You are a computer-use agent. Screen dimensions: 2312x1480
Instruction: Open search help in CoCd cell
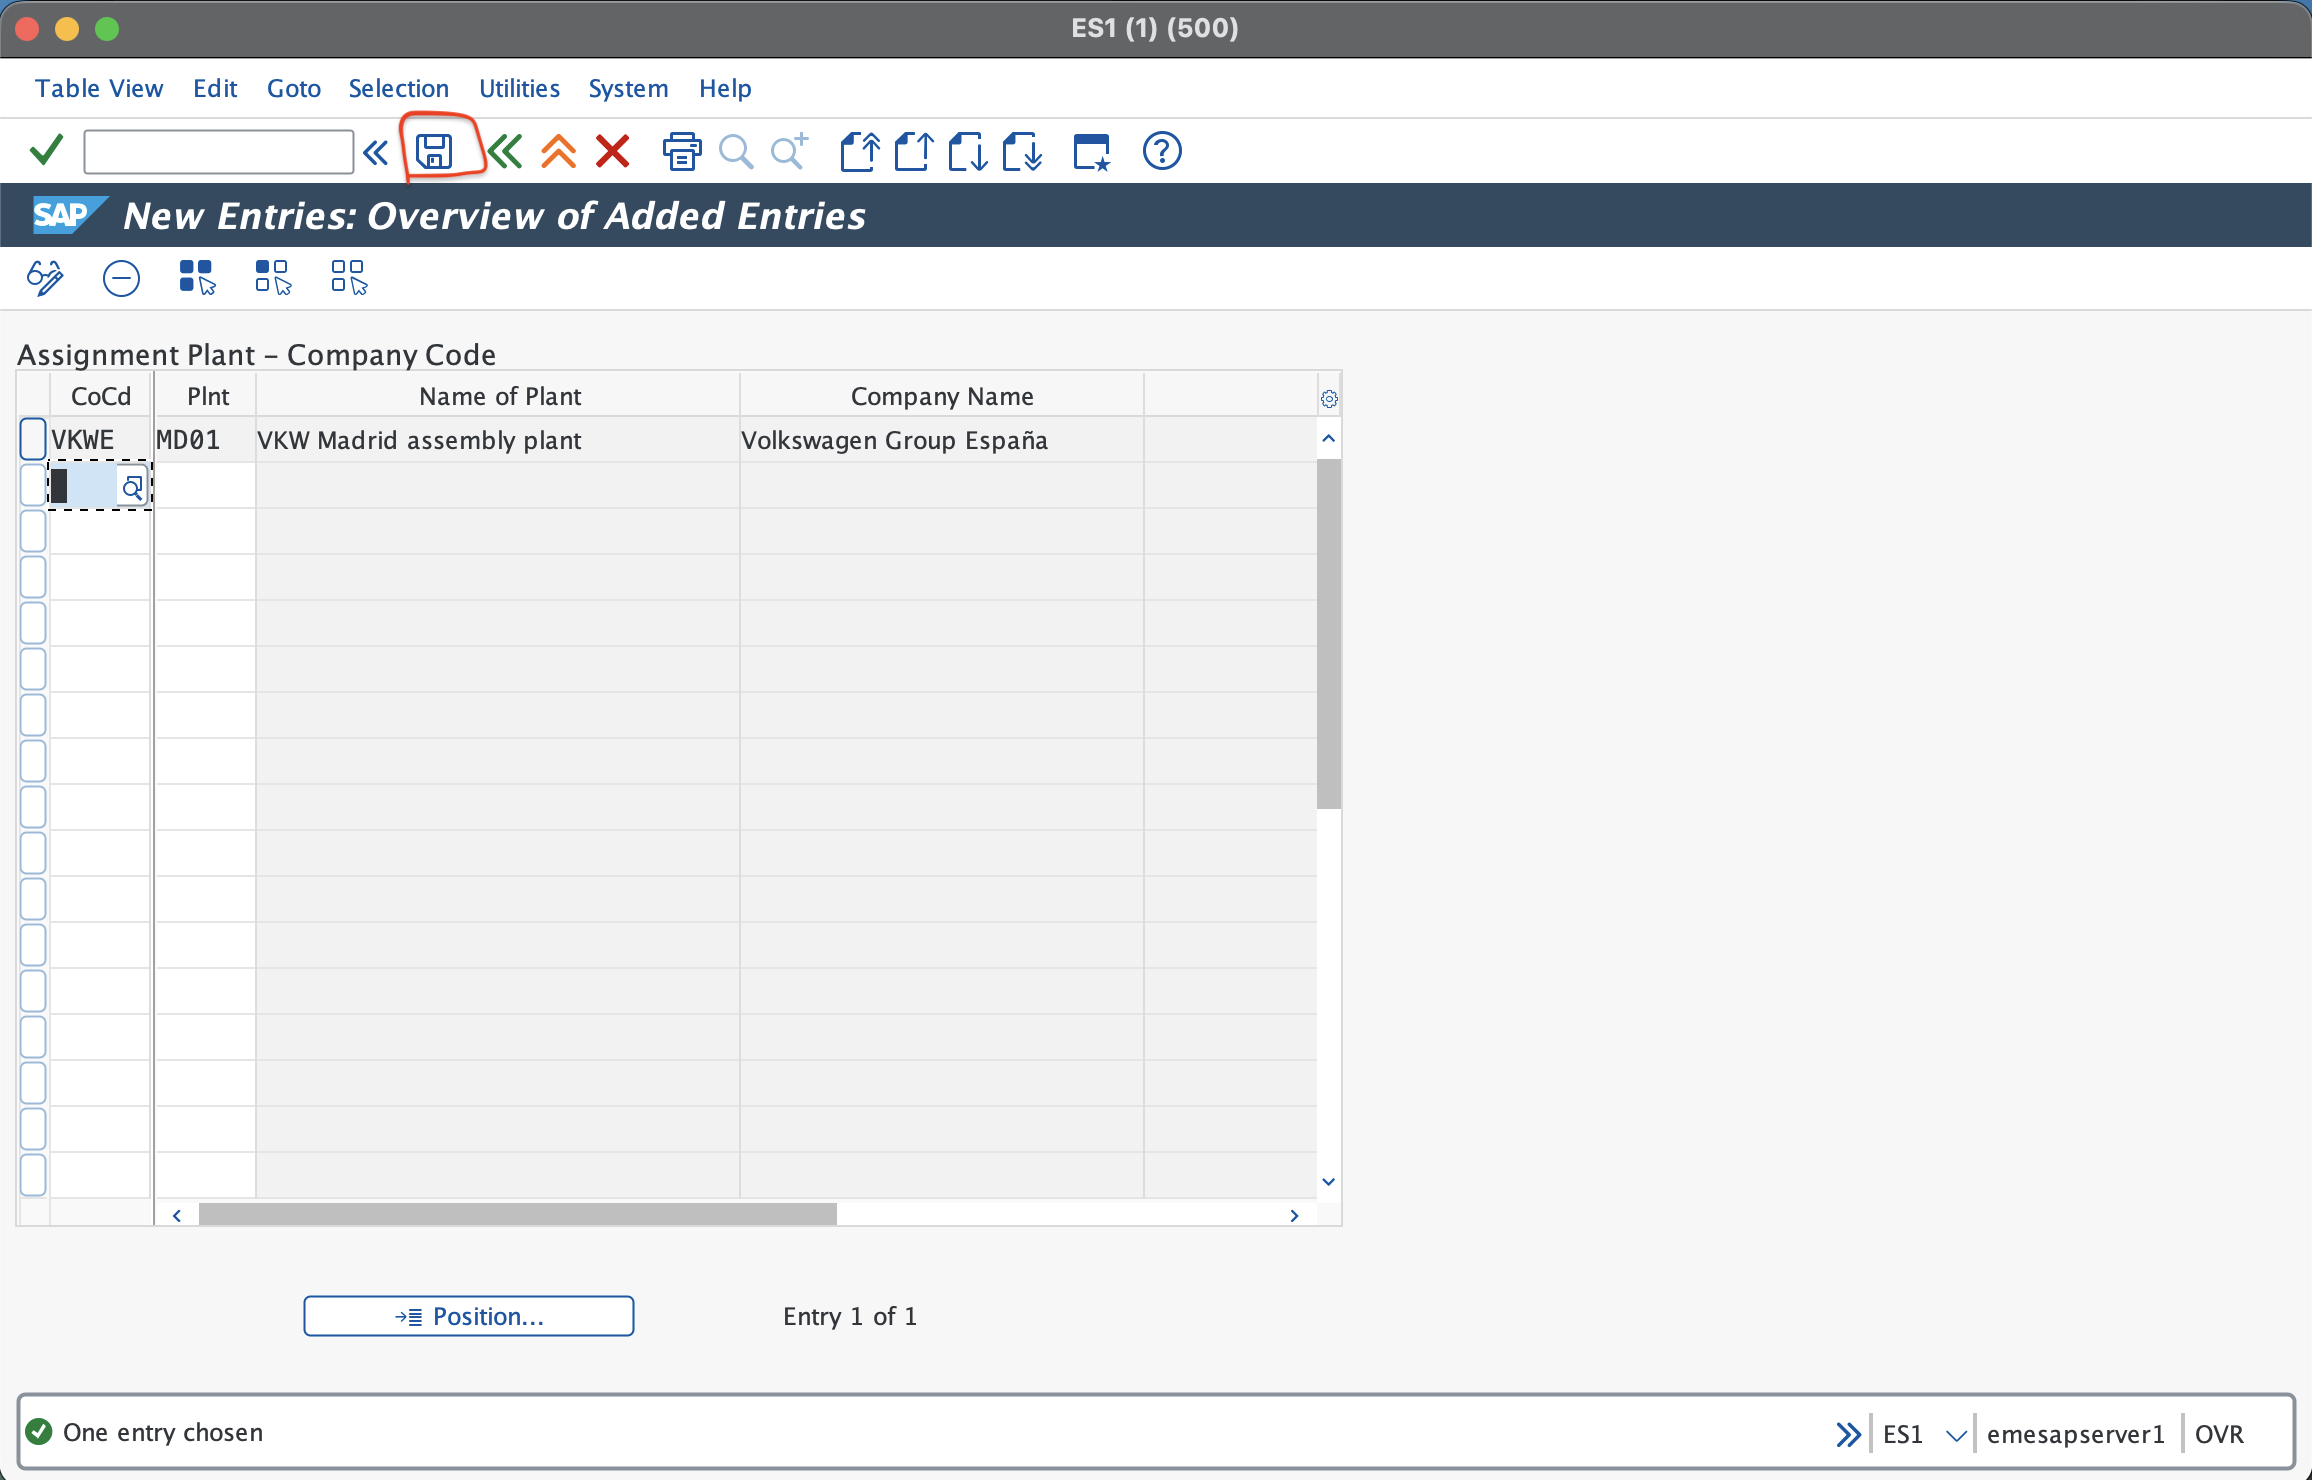click(x=132, y=487)
